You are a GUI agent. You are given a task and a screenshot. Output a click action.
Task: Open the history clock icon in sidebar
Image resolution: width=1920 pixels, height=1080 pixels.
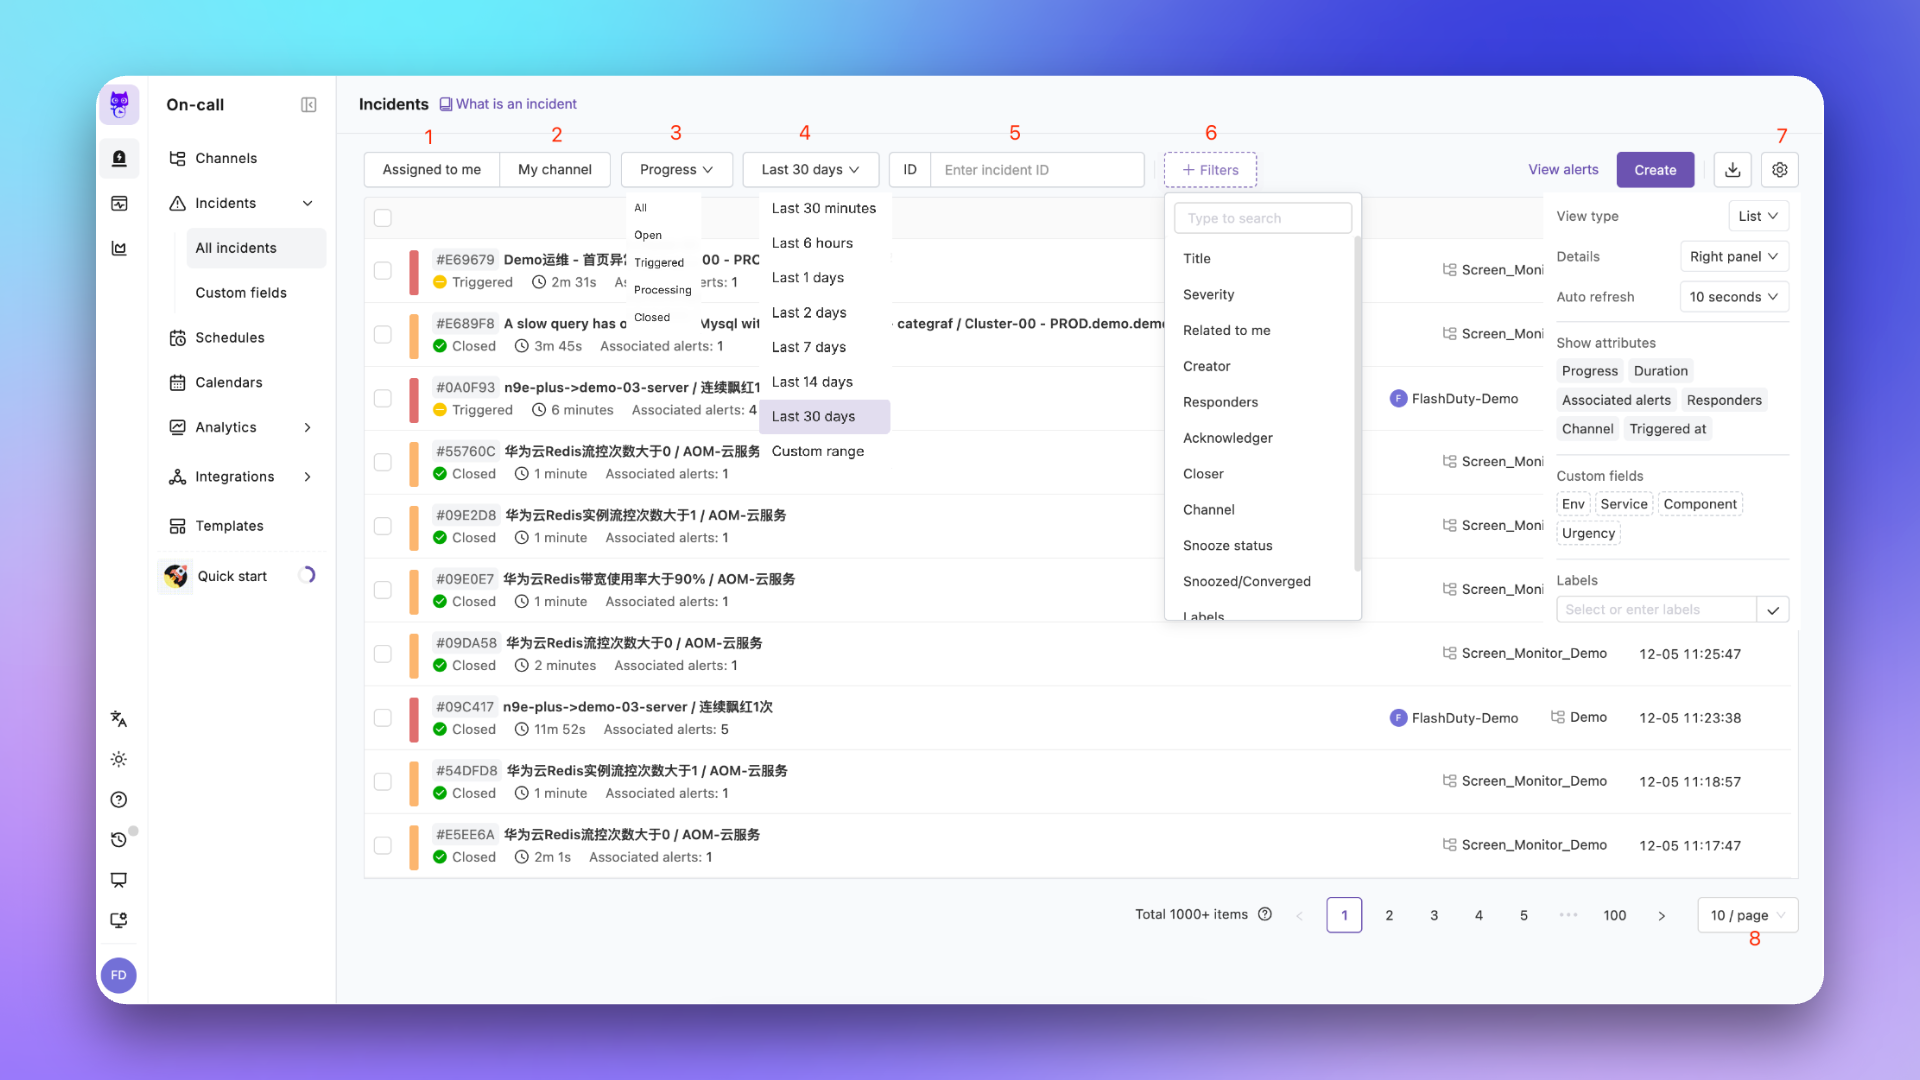click(119, 839)
